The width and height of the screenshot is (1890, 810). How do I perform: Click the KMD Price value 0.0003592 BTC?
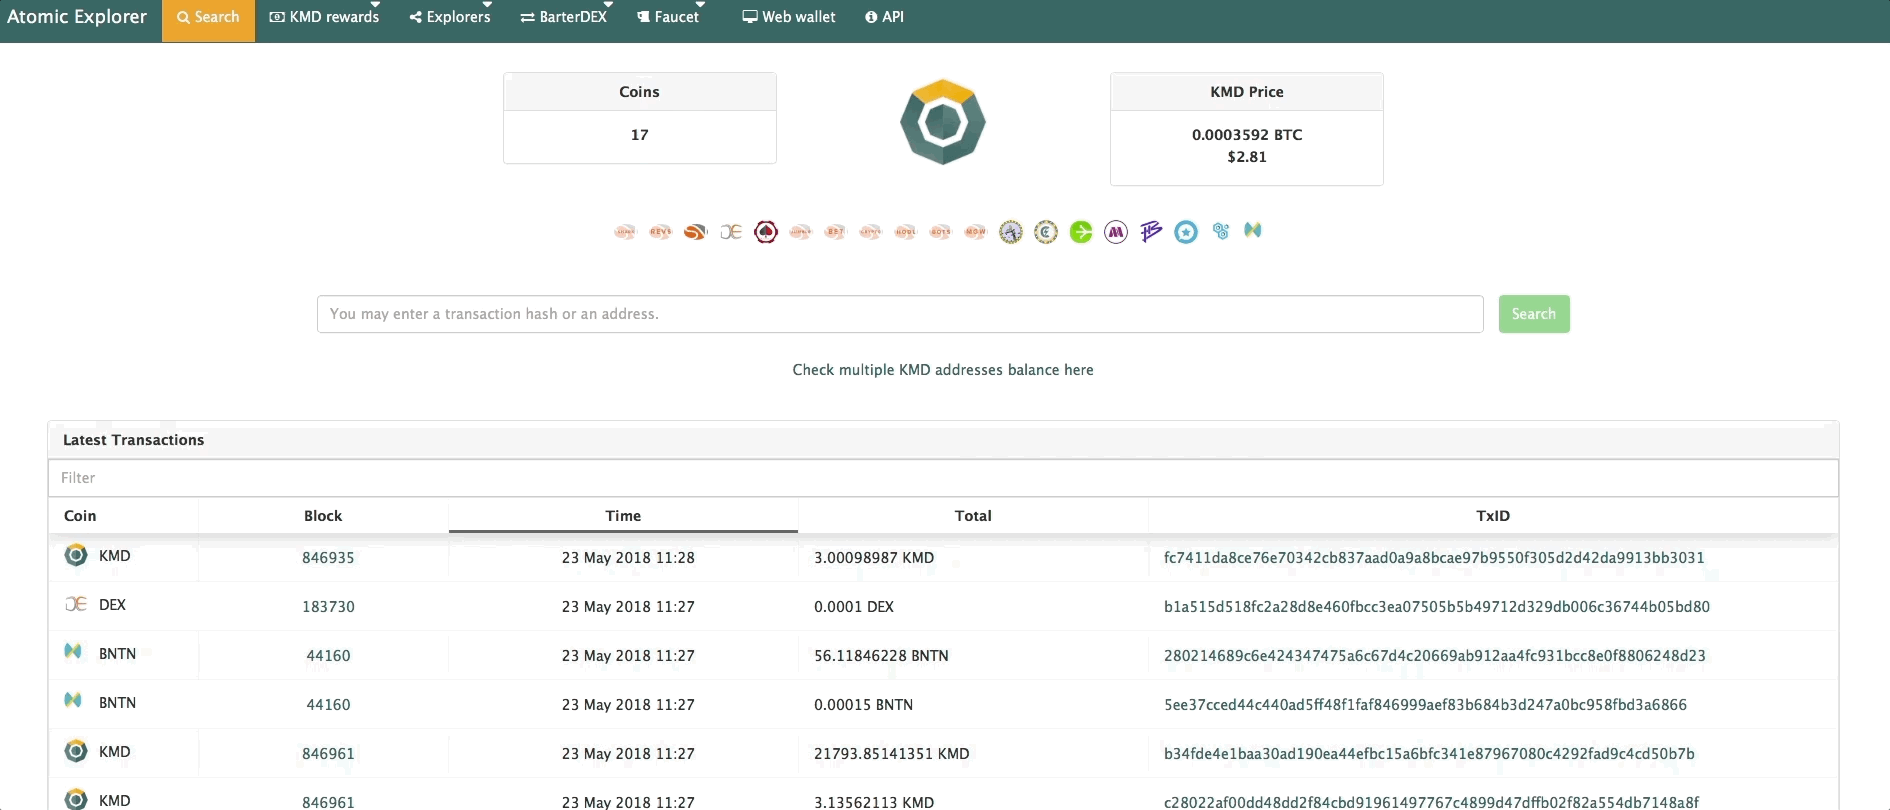pos(1247,135)
